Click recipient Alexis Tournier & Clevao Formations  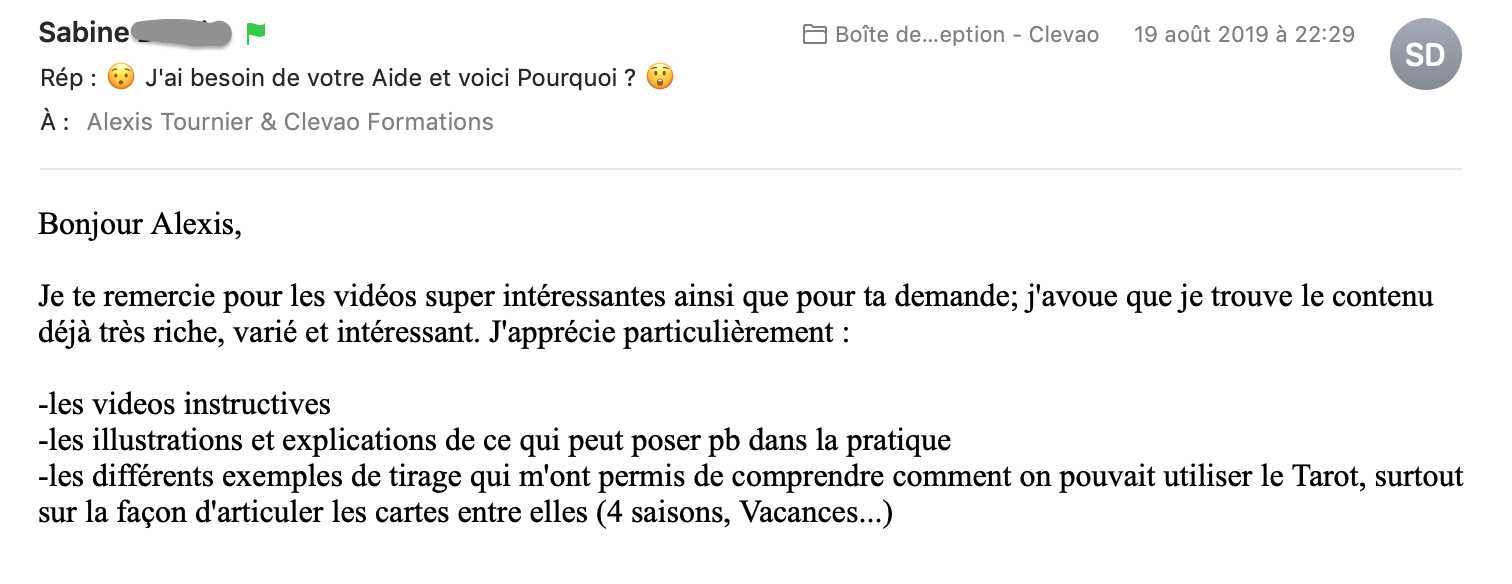coord(290,122)
